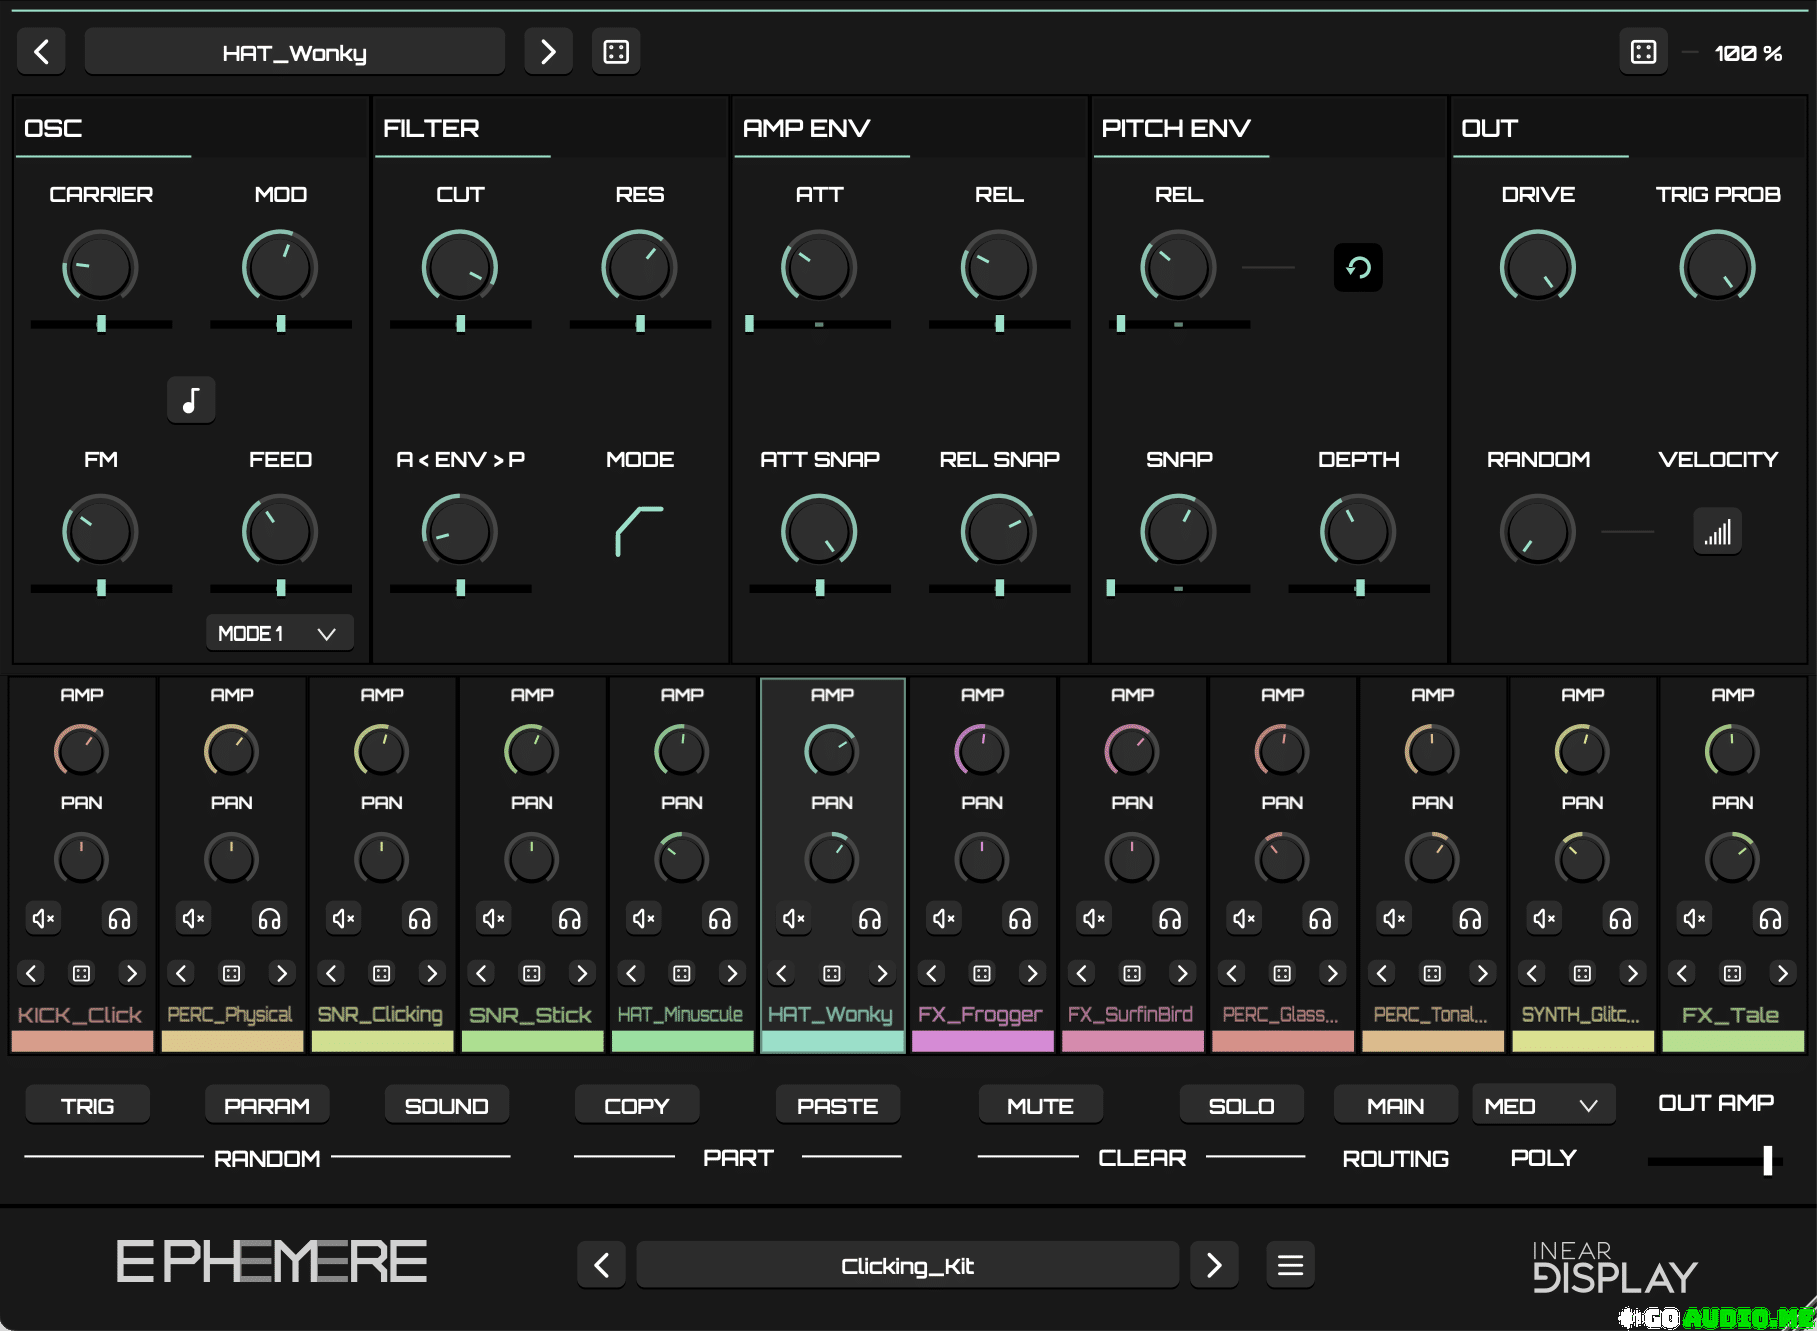The width and height of the screenshot is (1817, 1331).
Task: Randomize HAT_Minuscule part with dice
Action: 682,973
